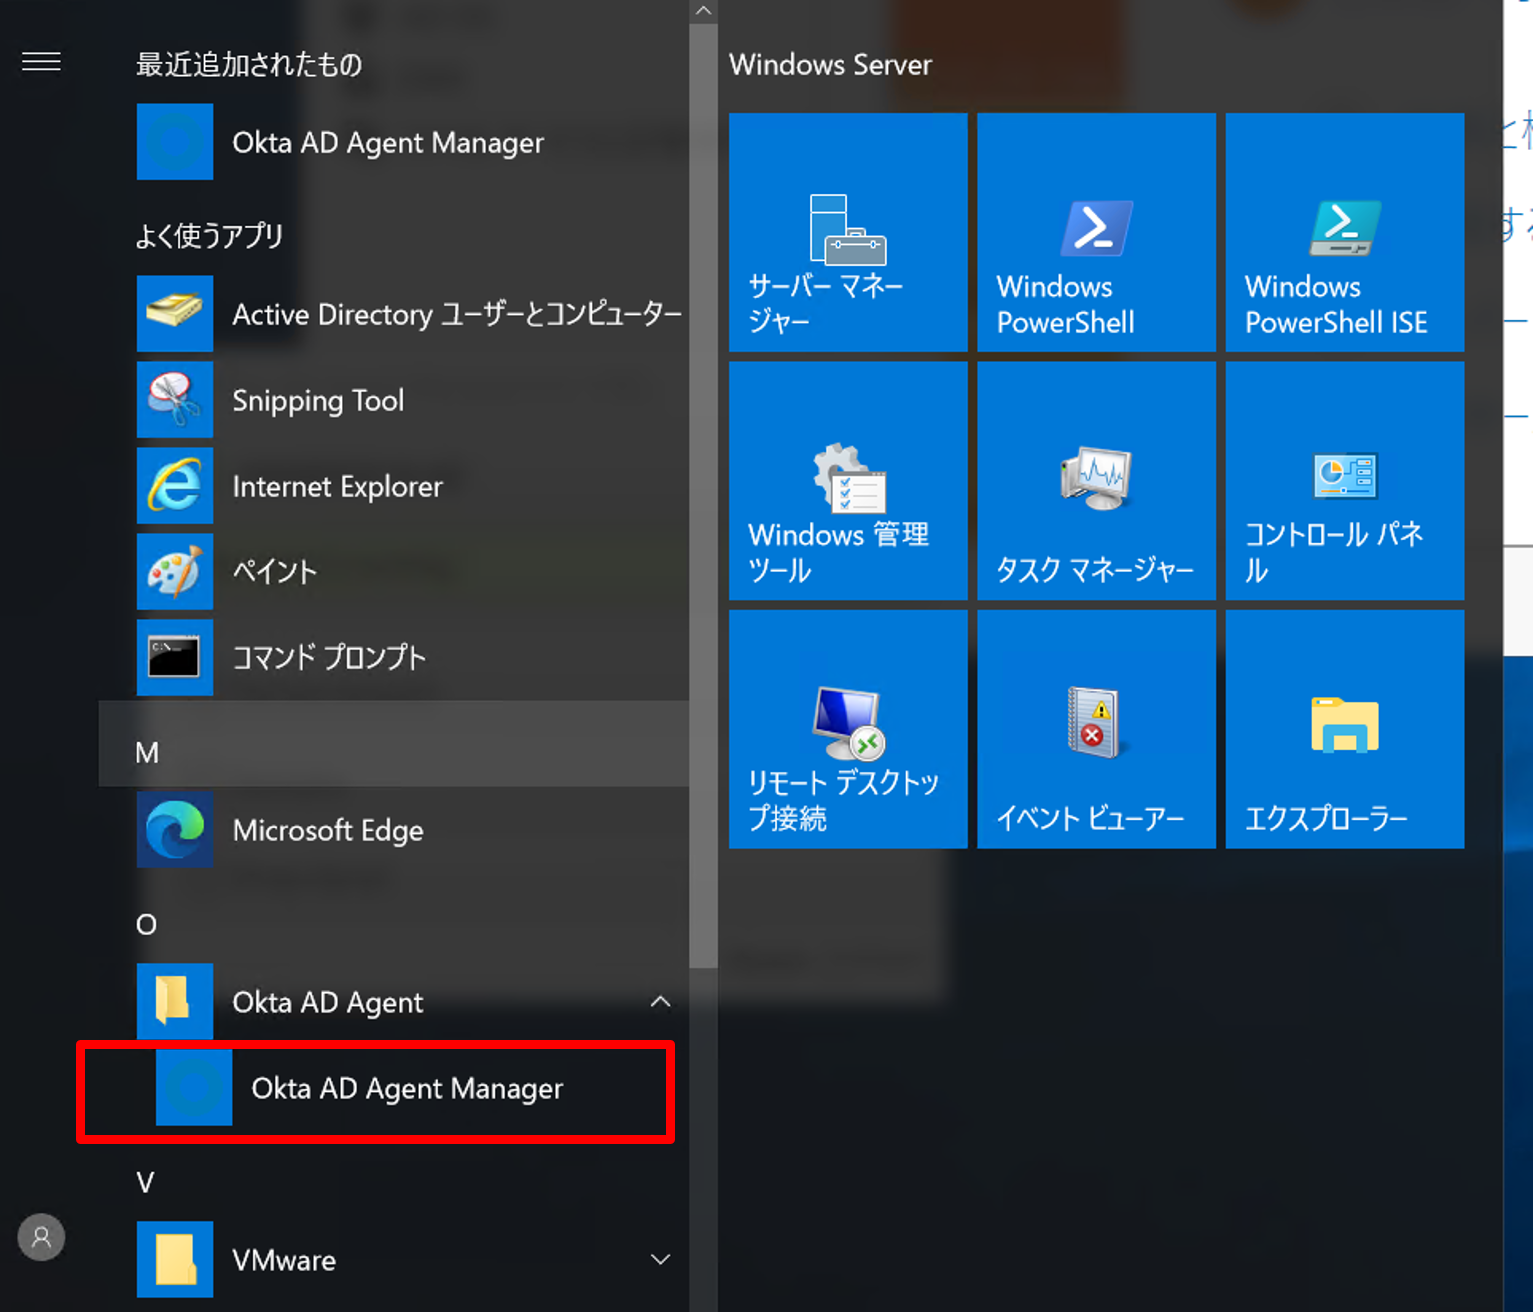The height and width of the screenshot is (1312, 1533).
Task: Click the Paint palette icon
Action: [x=175, y=572]
